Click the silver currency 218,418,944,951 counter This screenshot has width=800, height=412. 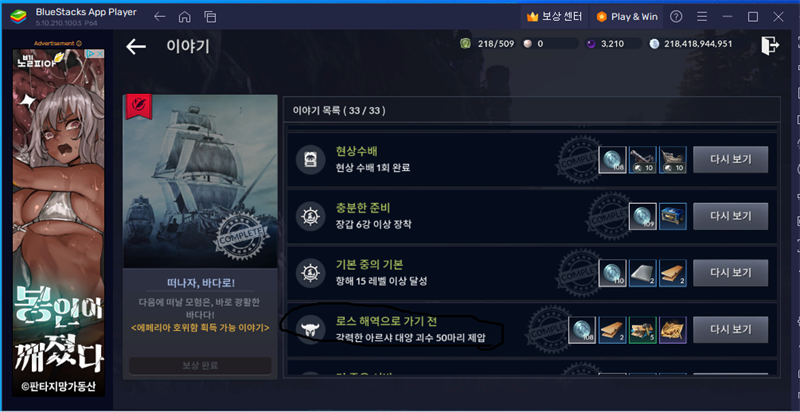coord(691,44)
